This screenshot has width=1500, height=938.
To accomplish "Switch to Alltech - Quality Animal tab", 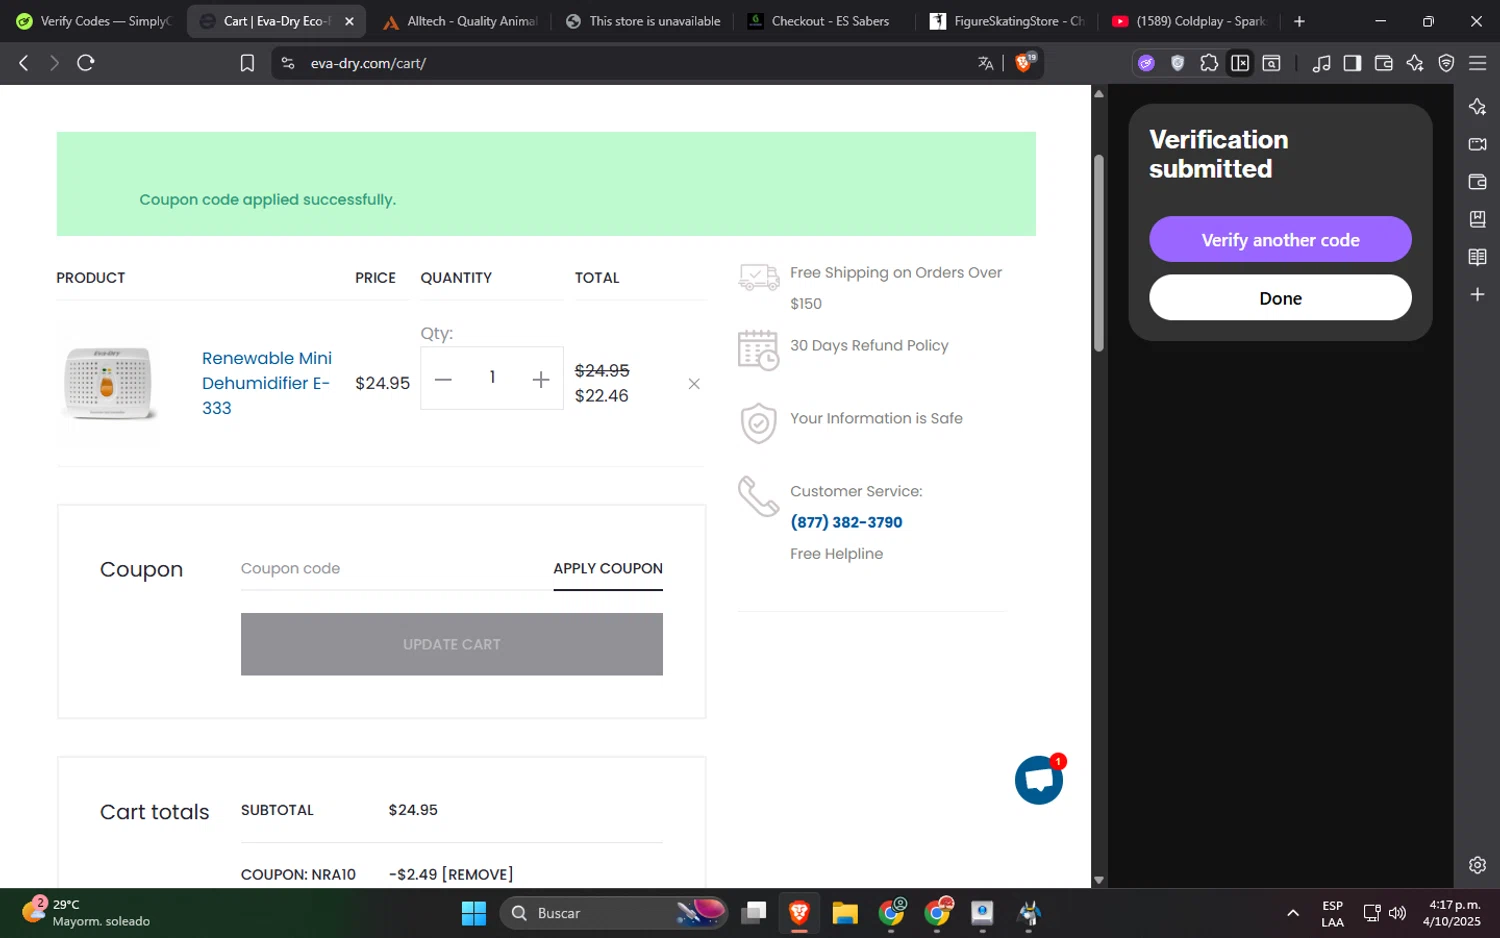I will tap(460, 21).
